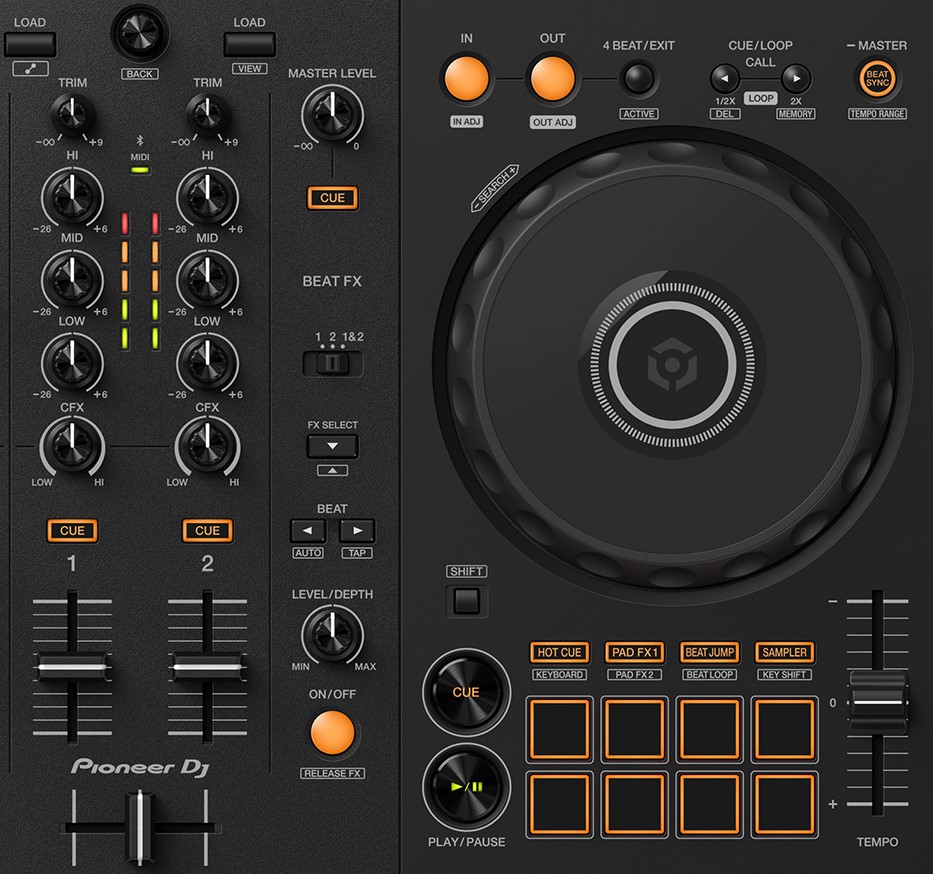
Task: Toggle the Beat FX ON/OFF button
Action: [333, 732]
